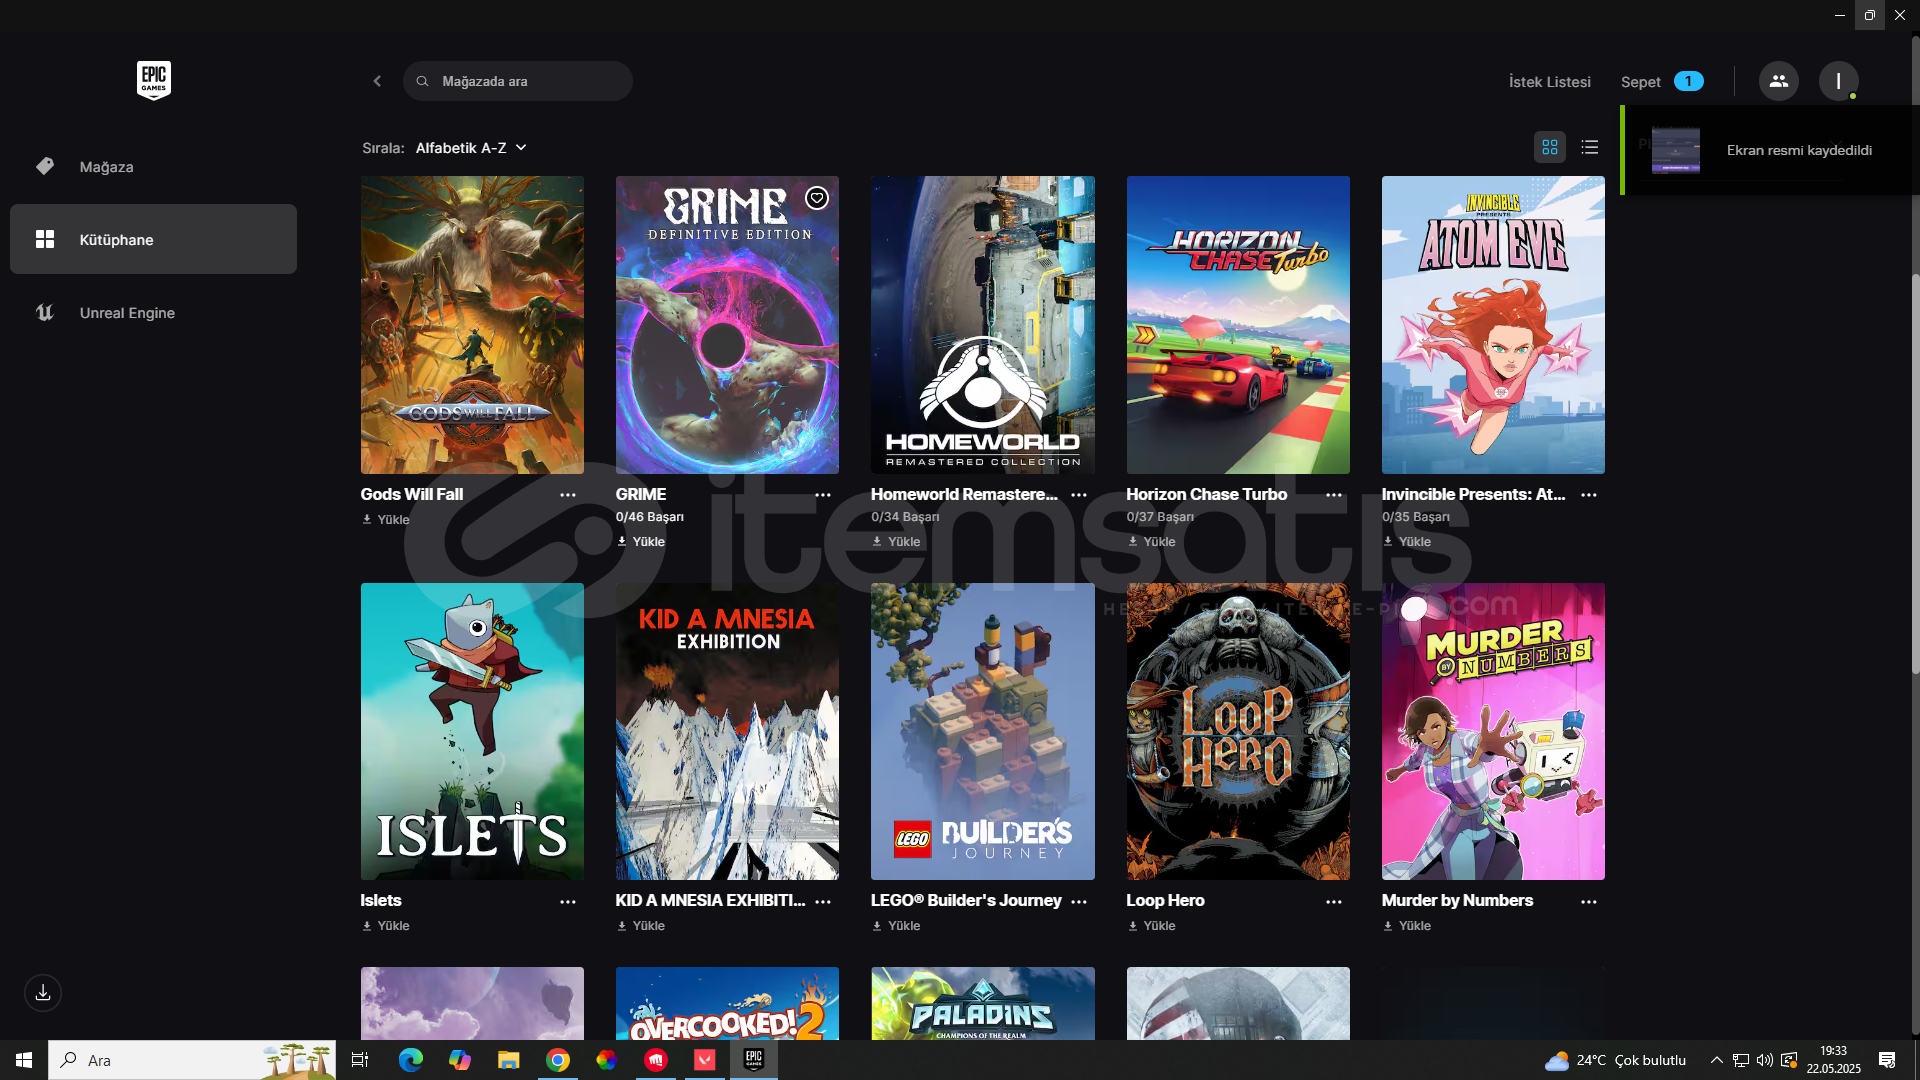
Task: Open GRIME Definitive Edition cover
Action: 727,325
